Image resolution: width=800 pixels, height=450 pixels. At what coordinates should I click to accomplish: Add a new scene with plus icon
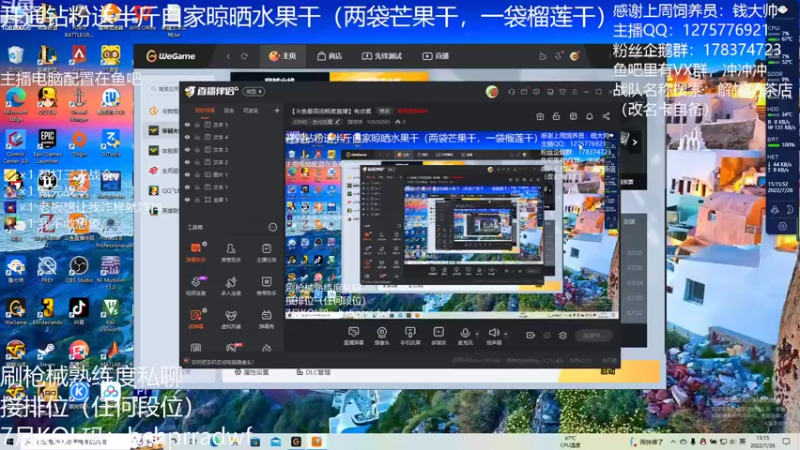click(x=277, y=110)
